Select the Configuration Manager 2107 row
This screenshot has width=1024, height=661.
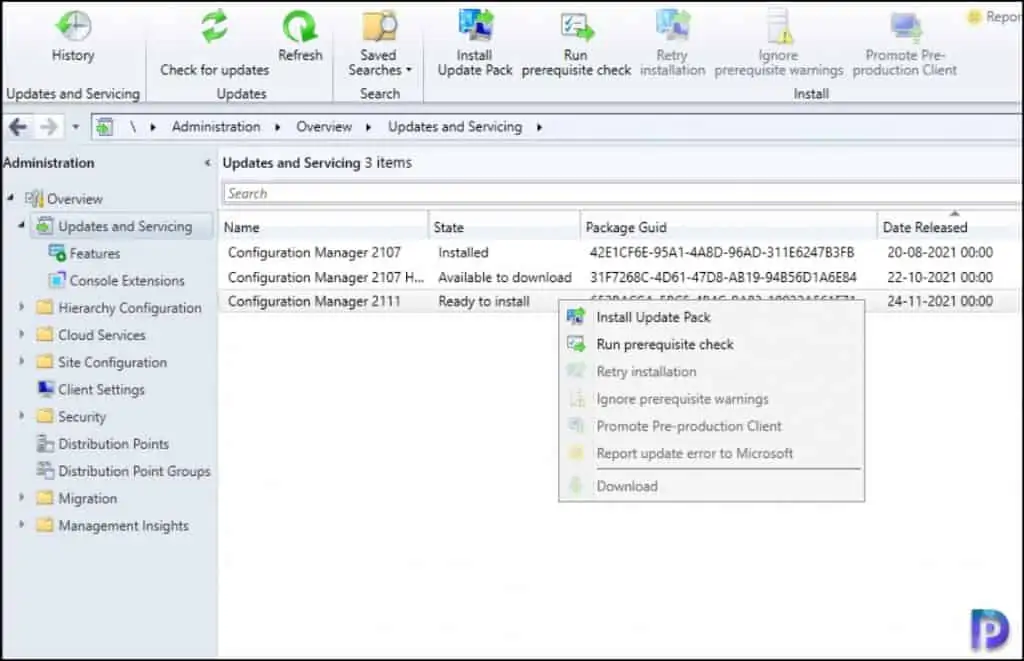(620, 252)
